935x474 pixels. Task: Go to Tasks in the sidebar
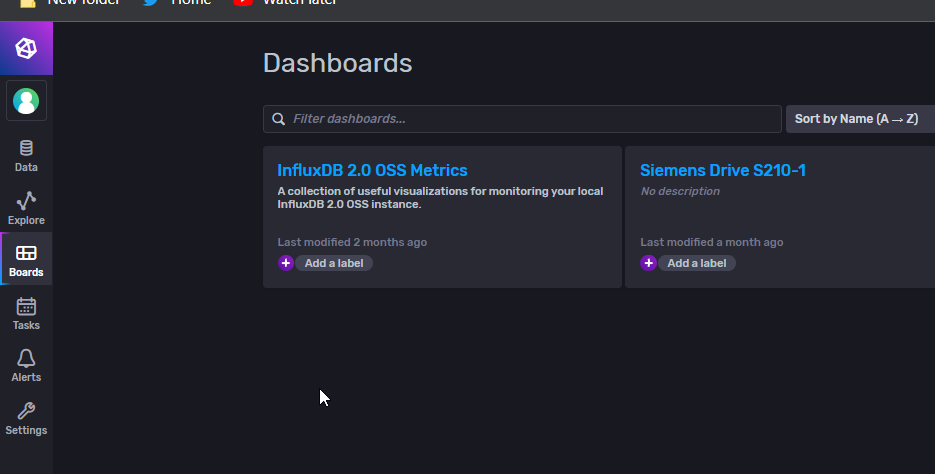(x=26, y=314)
